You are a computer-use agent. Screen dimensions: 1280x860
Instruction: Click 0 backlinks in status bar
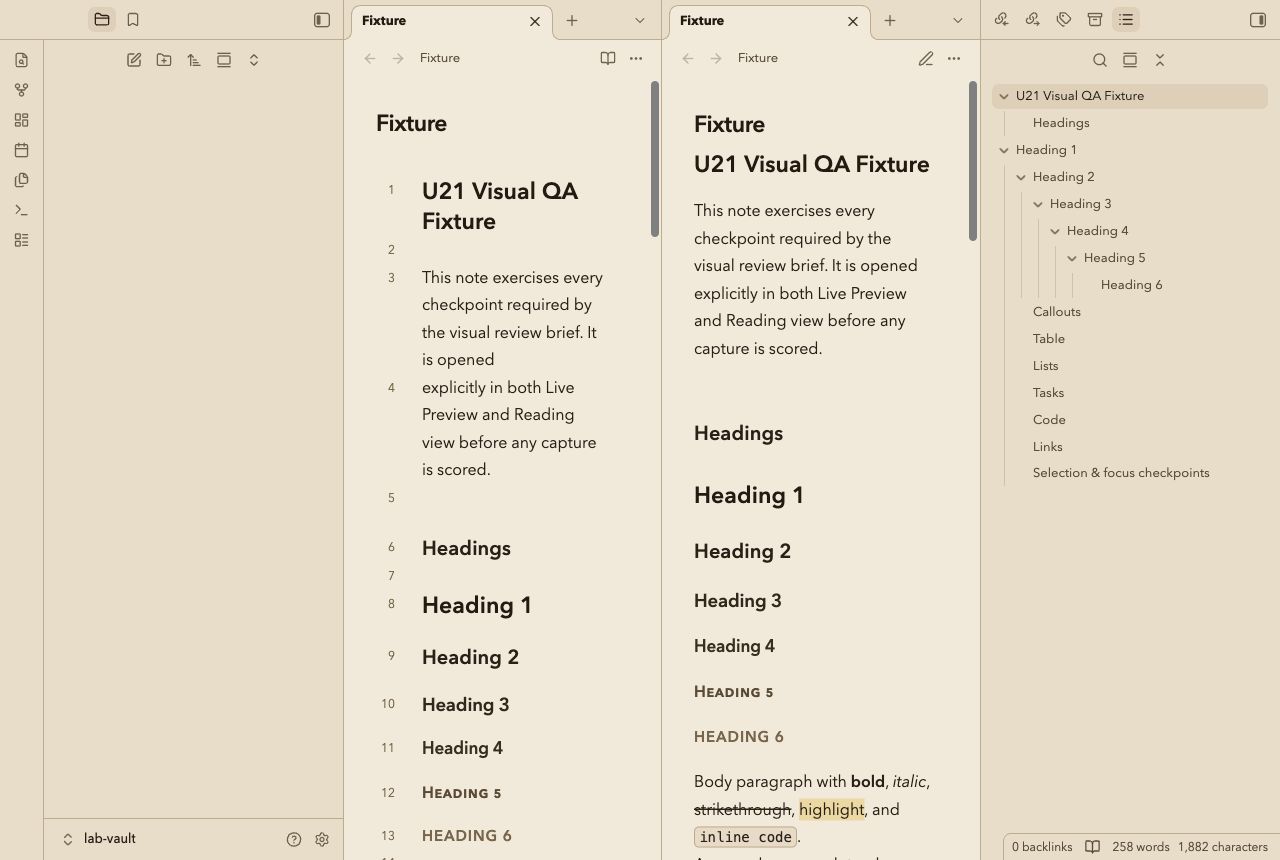[1042, 847]
